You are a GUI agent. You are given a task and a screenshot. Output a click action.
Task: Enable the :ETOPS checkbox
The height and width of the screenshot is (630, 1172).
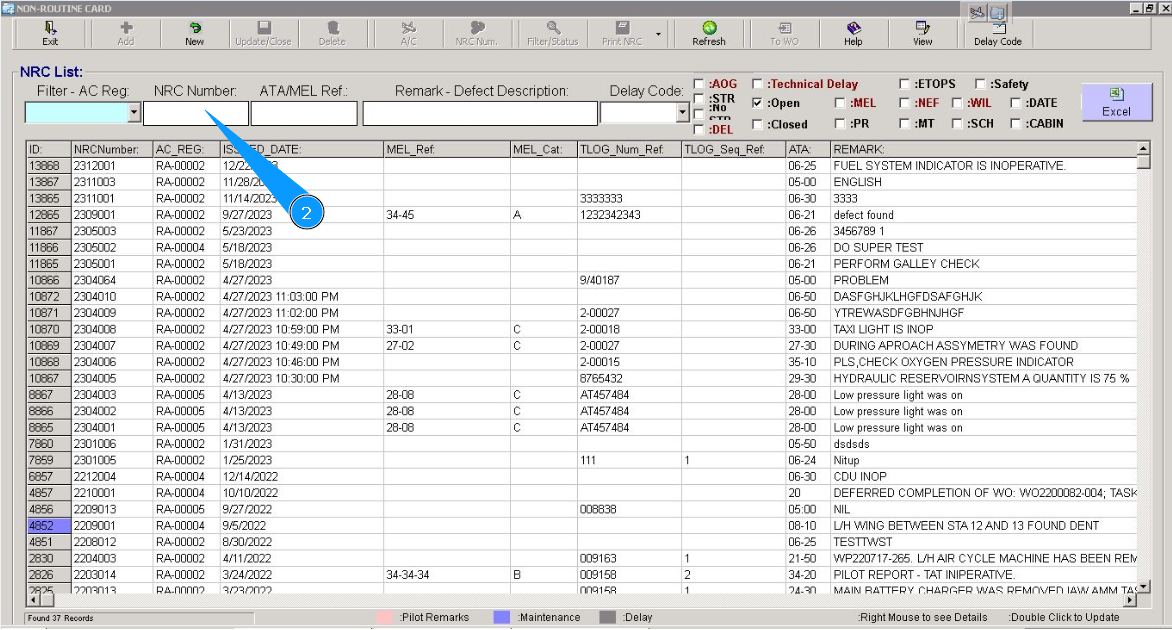click(x=904, y=84)
